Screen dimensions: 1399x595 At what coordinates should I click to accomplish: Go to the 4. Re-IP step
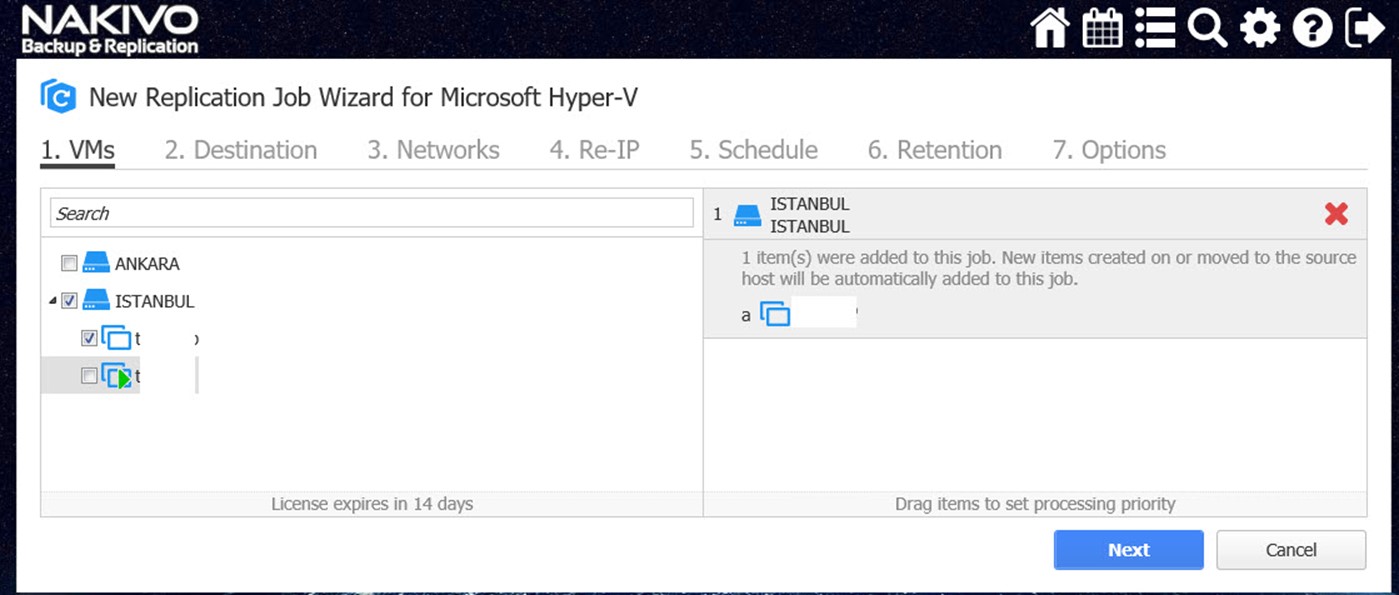[x=595, y=150]
